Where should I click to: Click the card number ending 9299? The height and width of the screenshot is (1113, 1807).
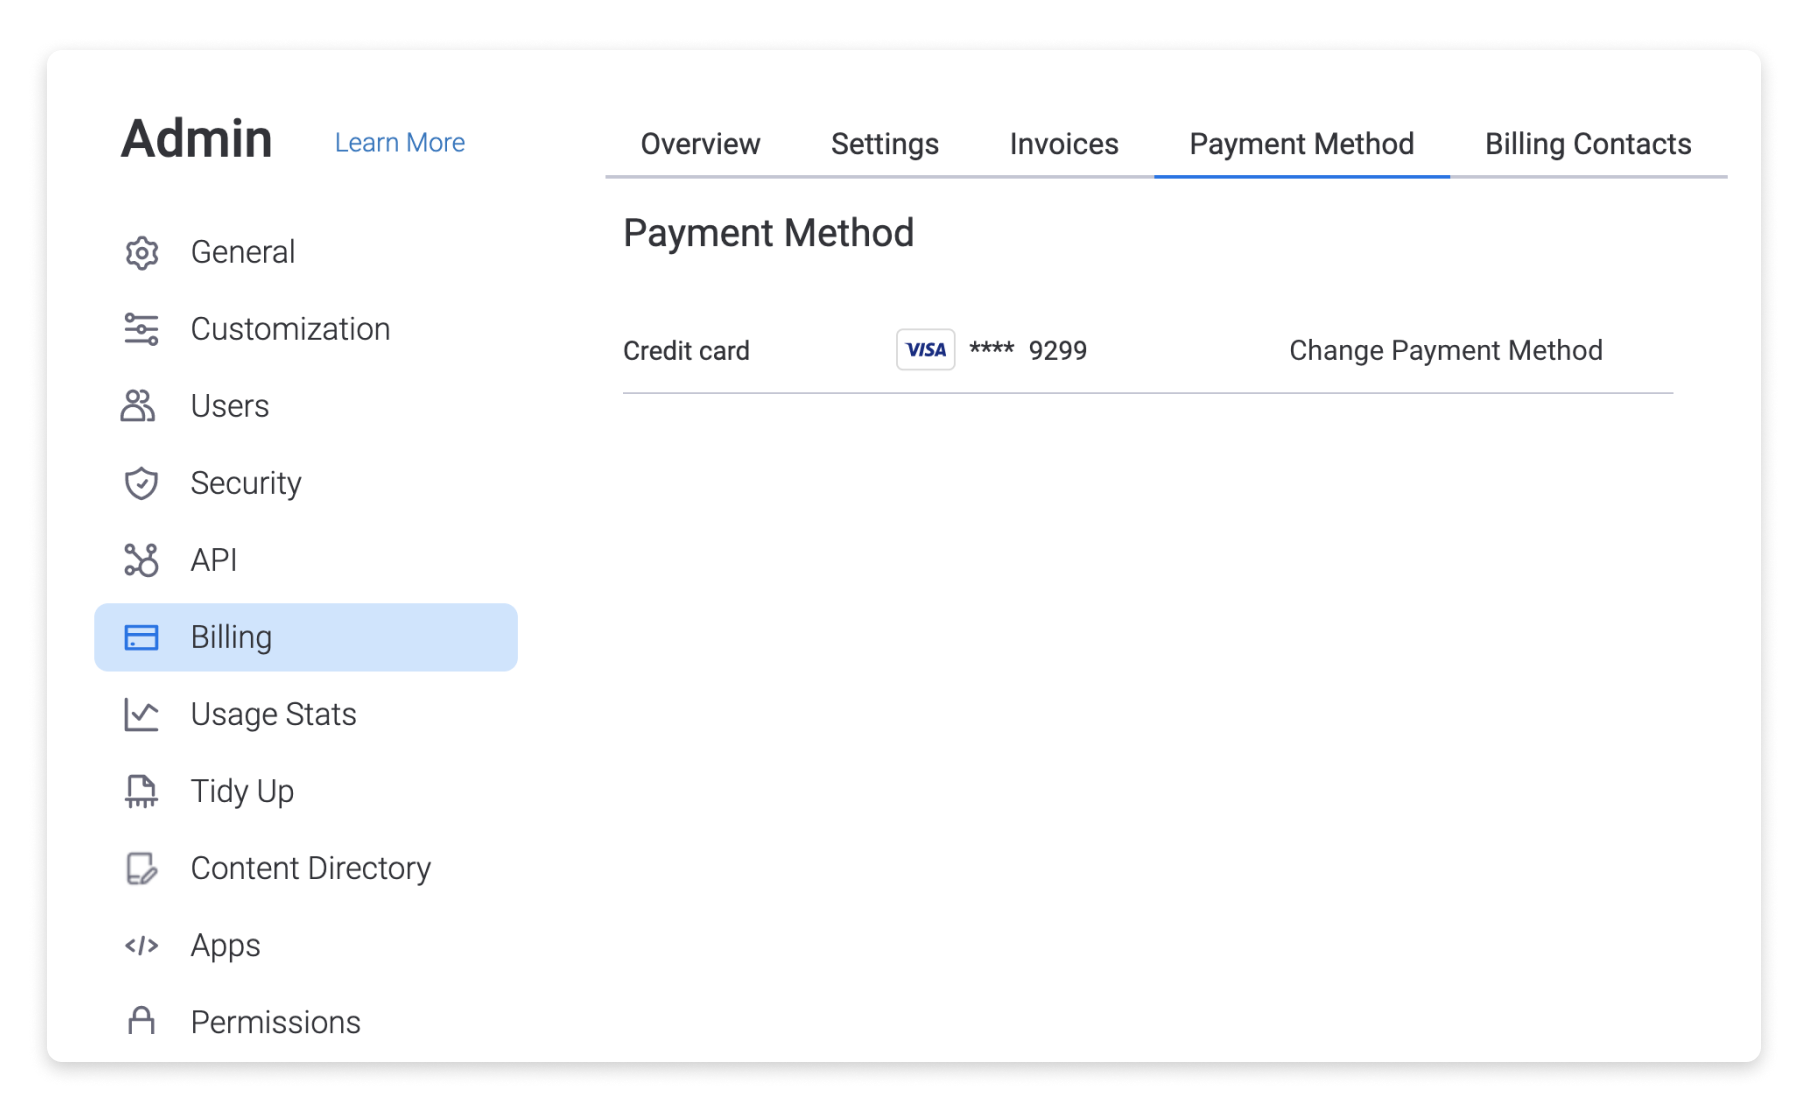tap(1028, 350)
